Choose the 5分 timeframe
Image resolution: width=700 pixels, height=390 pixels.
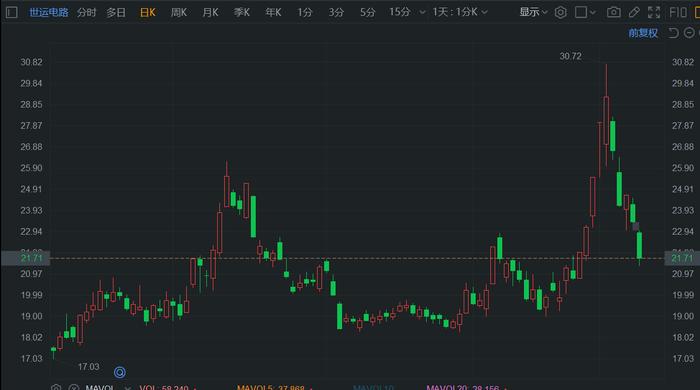click(x=367, y=12)
